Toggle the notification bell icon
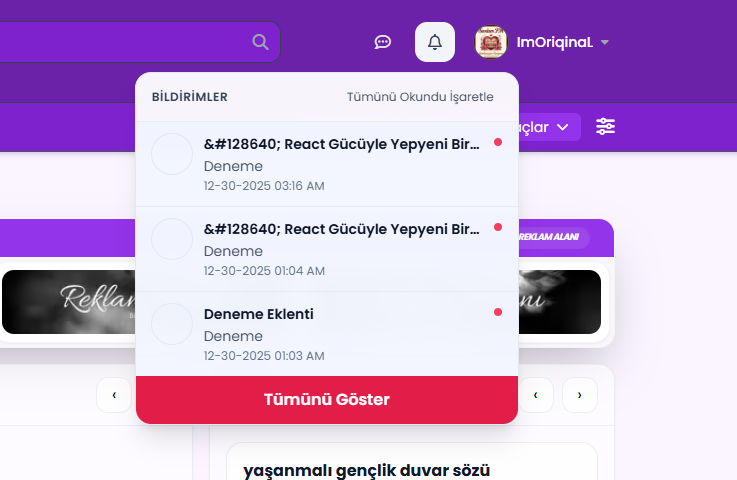Screen dimensions: 737x480 [x=434, y=42]
